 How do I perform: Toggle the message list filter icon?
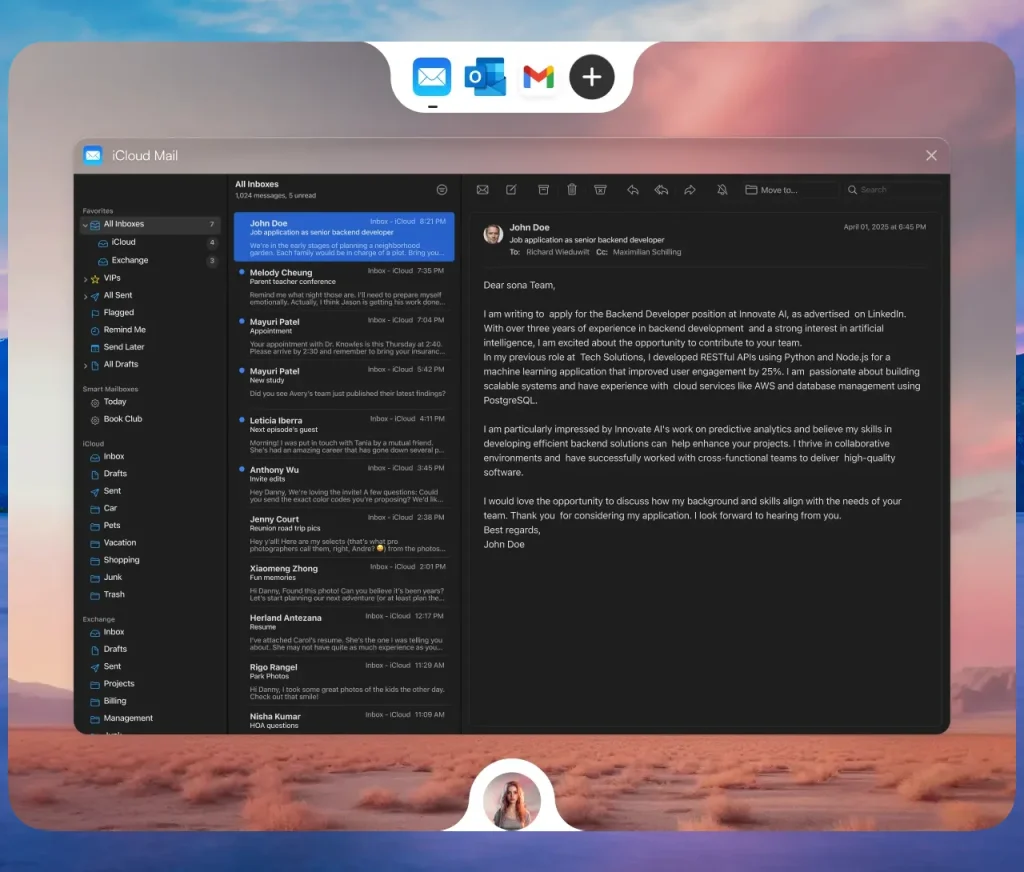tap(442, 189)
